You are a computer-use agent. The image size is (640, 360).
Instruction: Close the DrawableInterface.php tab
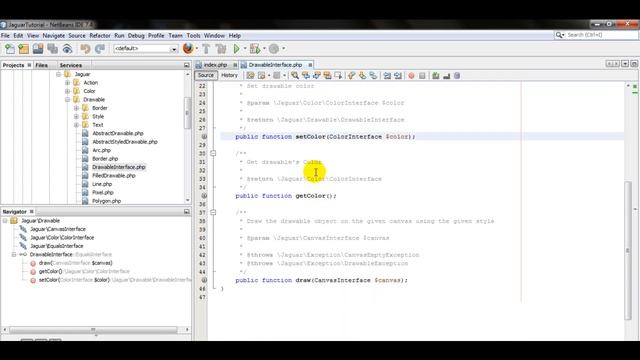point(310,65)
